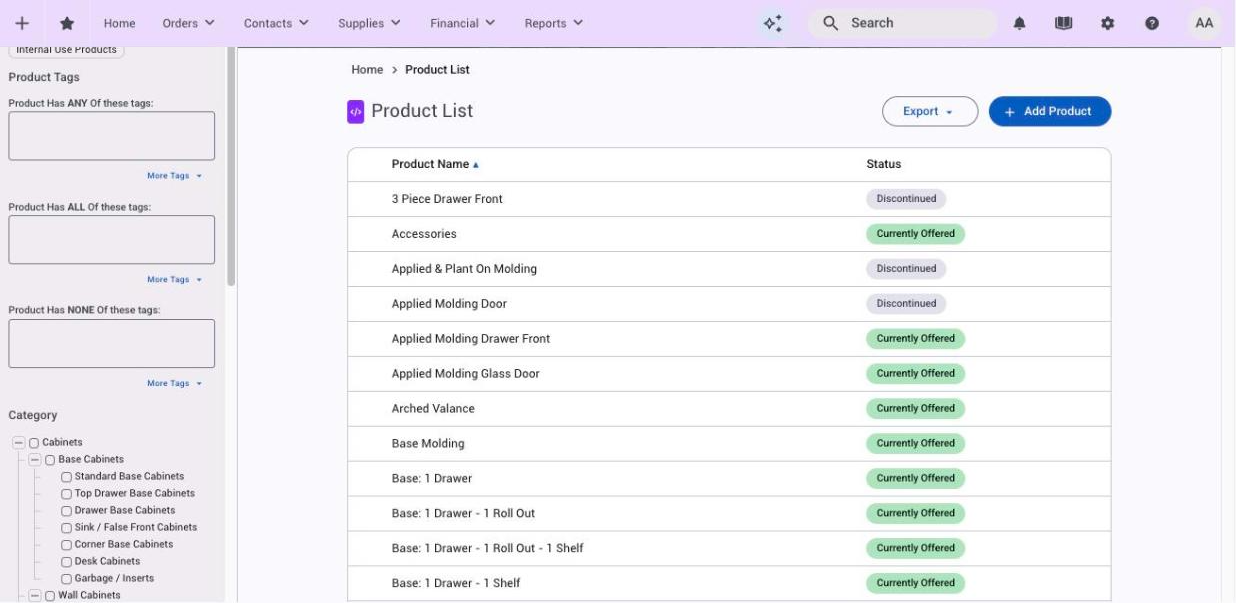
Task: Open settings gear icon
Action: [1108, 23]
